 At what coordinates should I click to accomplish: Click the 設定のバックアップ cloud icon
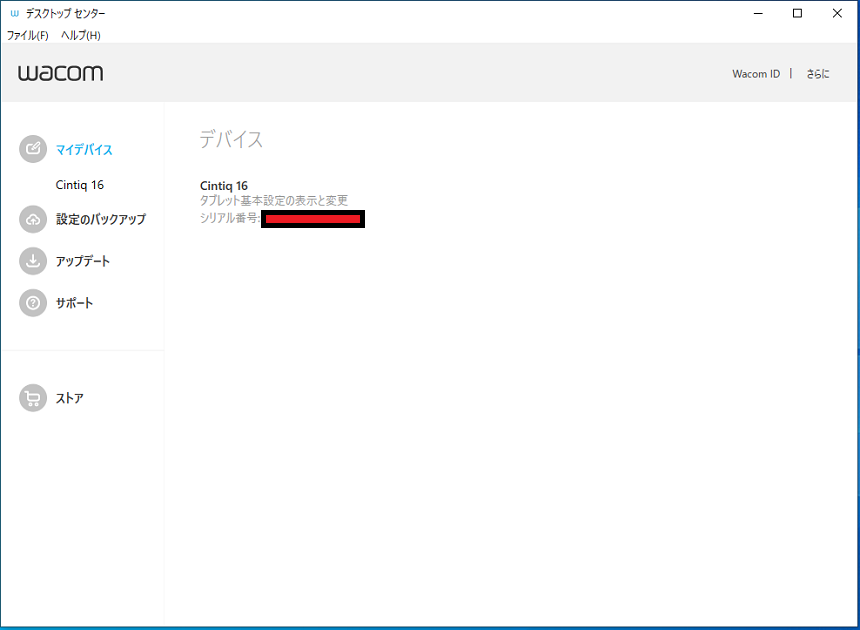(x=32, y=219)
